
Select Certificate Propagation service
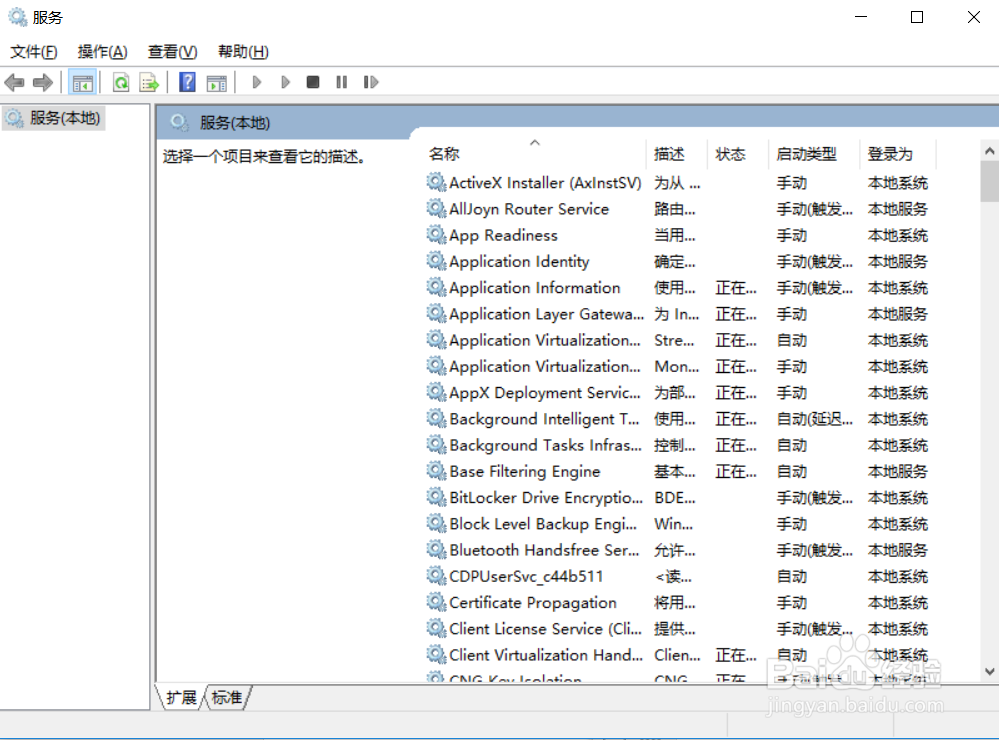[x=677, y=602]
